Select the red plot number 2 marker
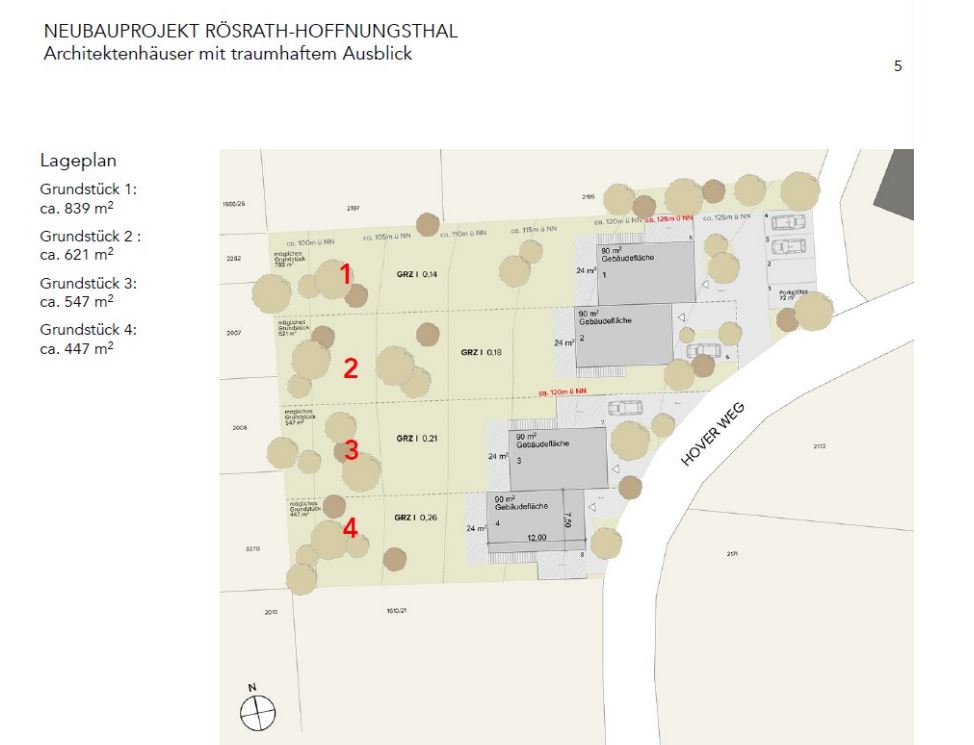Viewport: 974px width, 745px height. pyautogui.click(x=350, y=369)
